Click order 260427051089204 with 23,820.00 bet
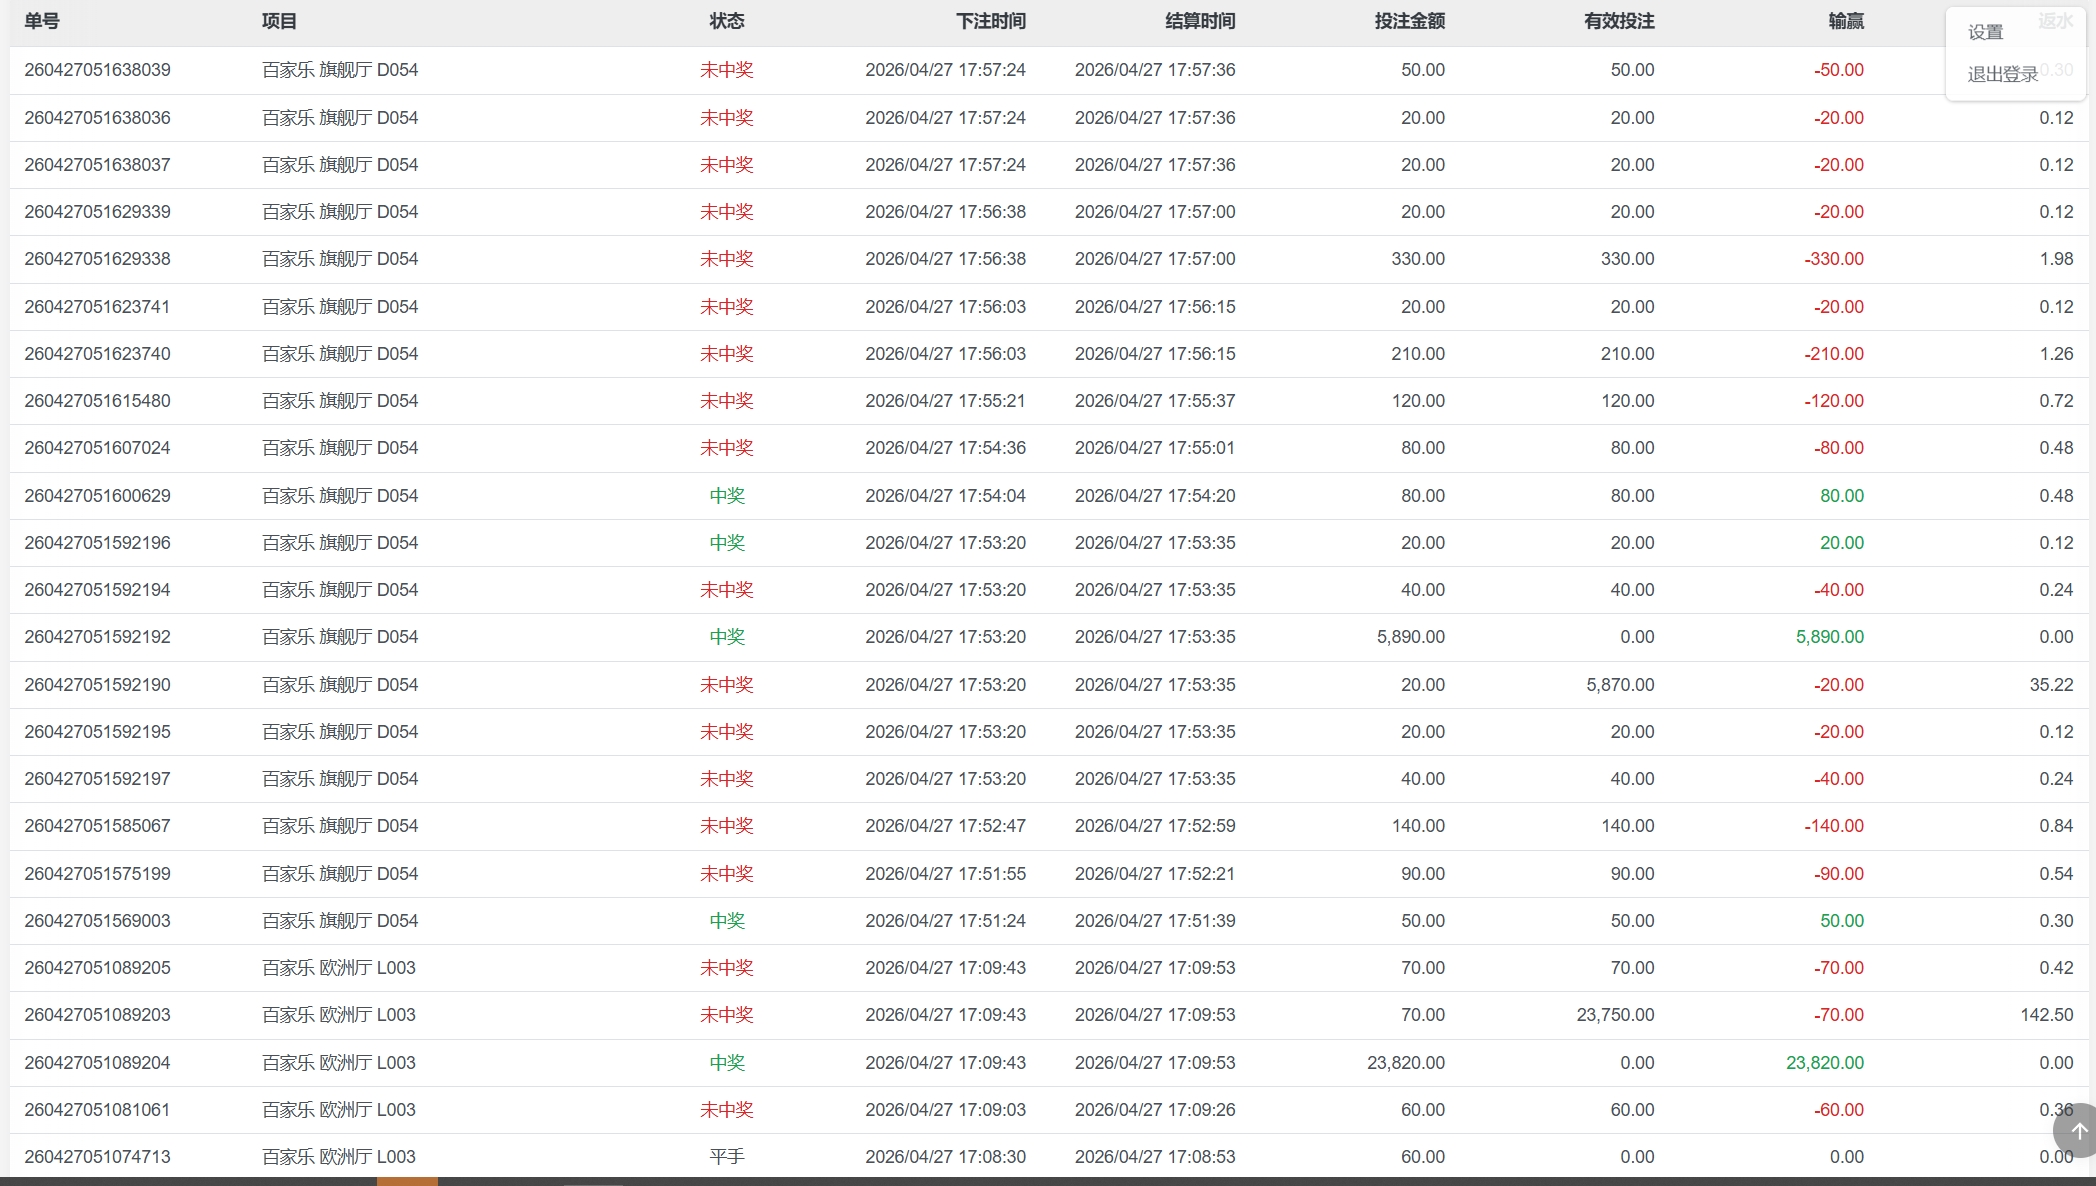 [97, 1063]
